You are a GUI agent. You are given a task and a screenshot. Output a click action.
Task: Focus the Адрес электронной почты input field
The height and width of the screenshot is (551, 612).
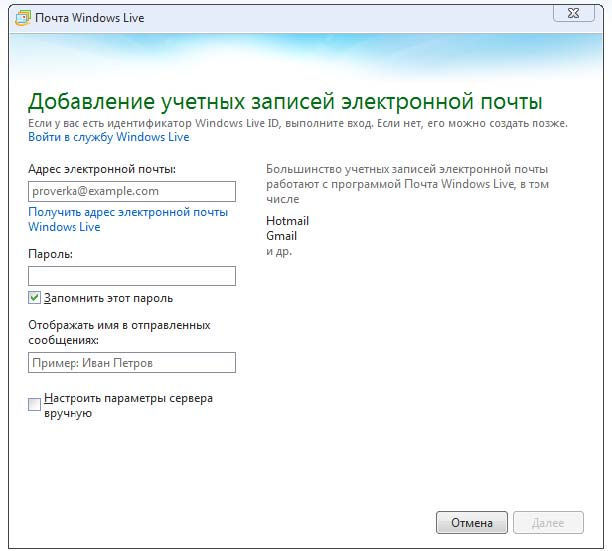point(132,191)
